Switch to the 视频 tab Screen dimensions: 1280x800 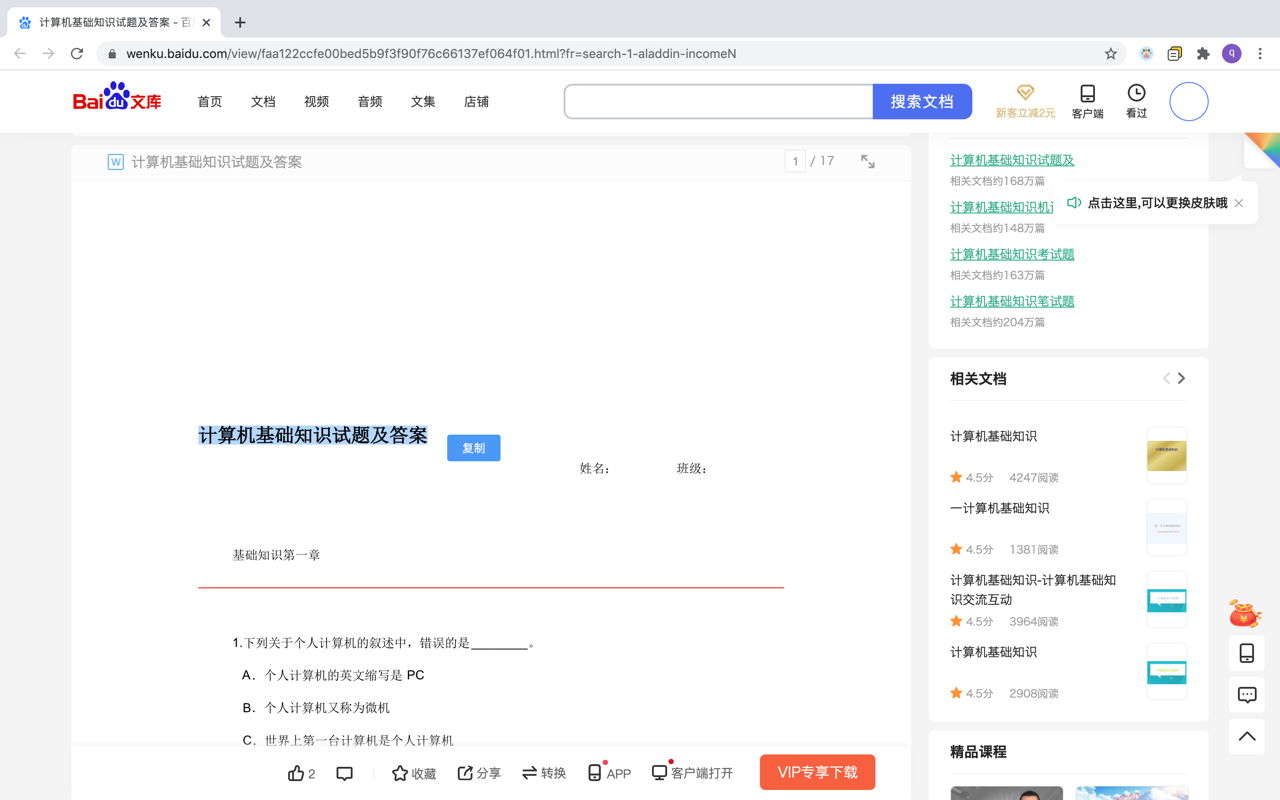coord(316,101)
